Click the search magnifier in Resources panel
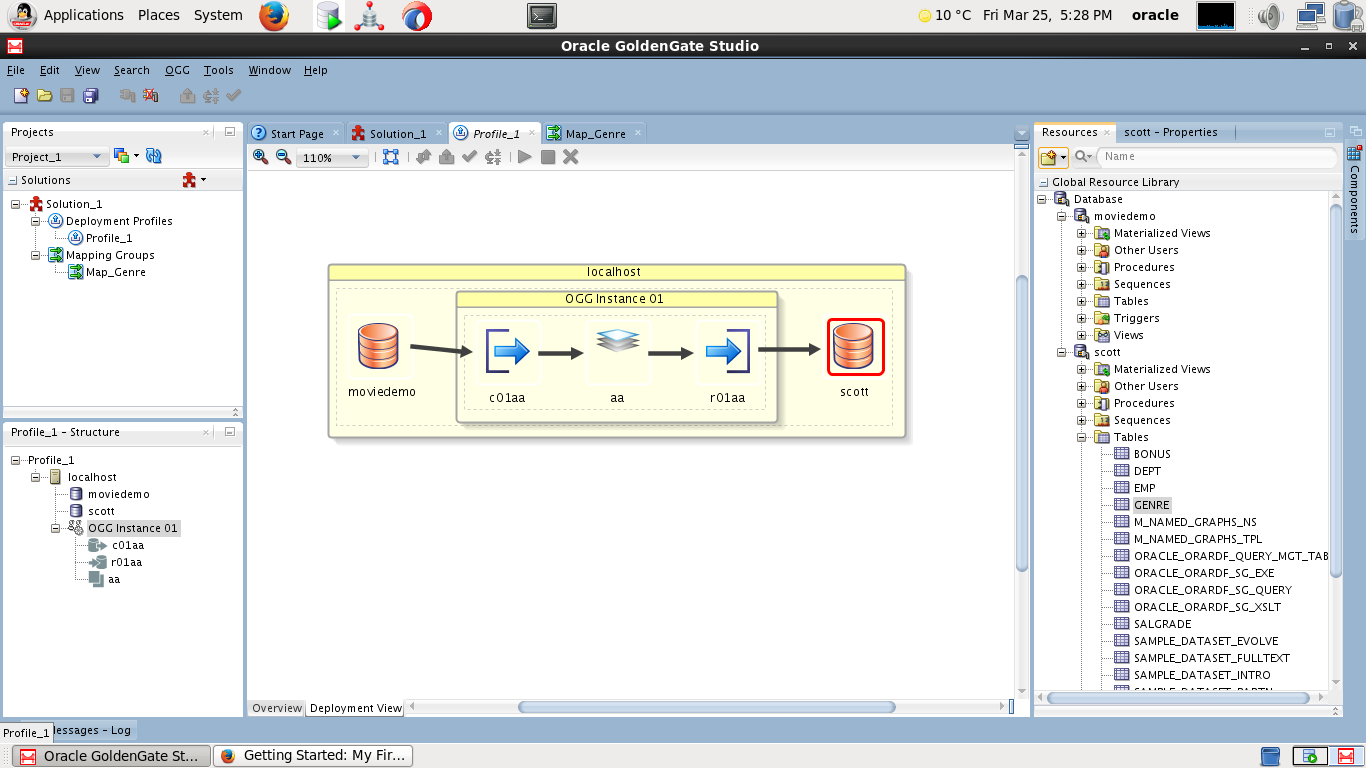Image resolution: width=1366 pixels, height=768 pixels. (1083, 157)
